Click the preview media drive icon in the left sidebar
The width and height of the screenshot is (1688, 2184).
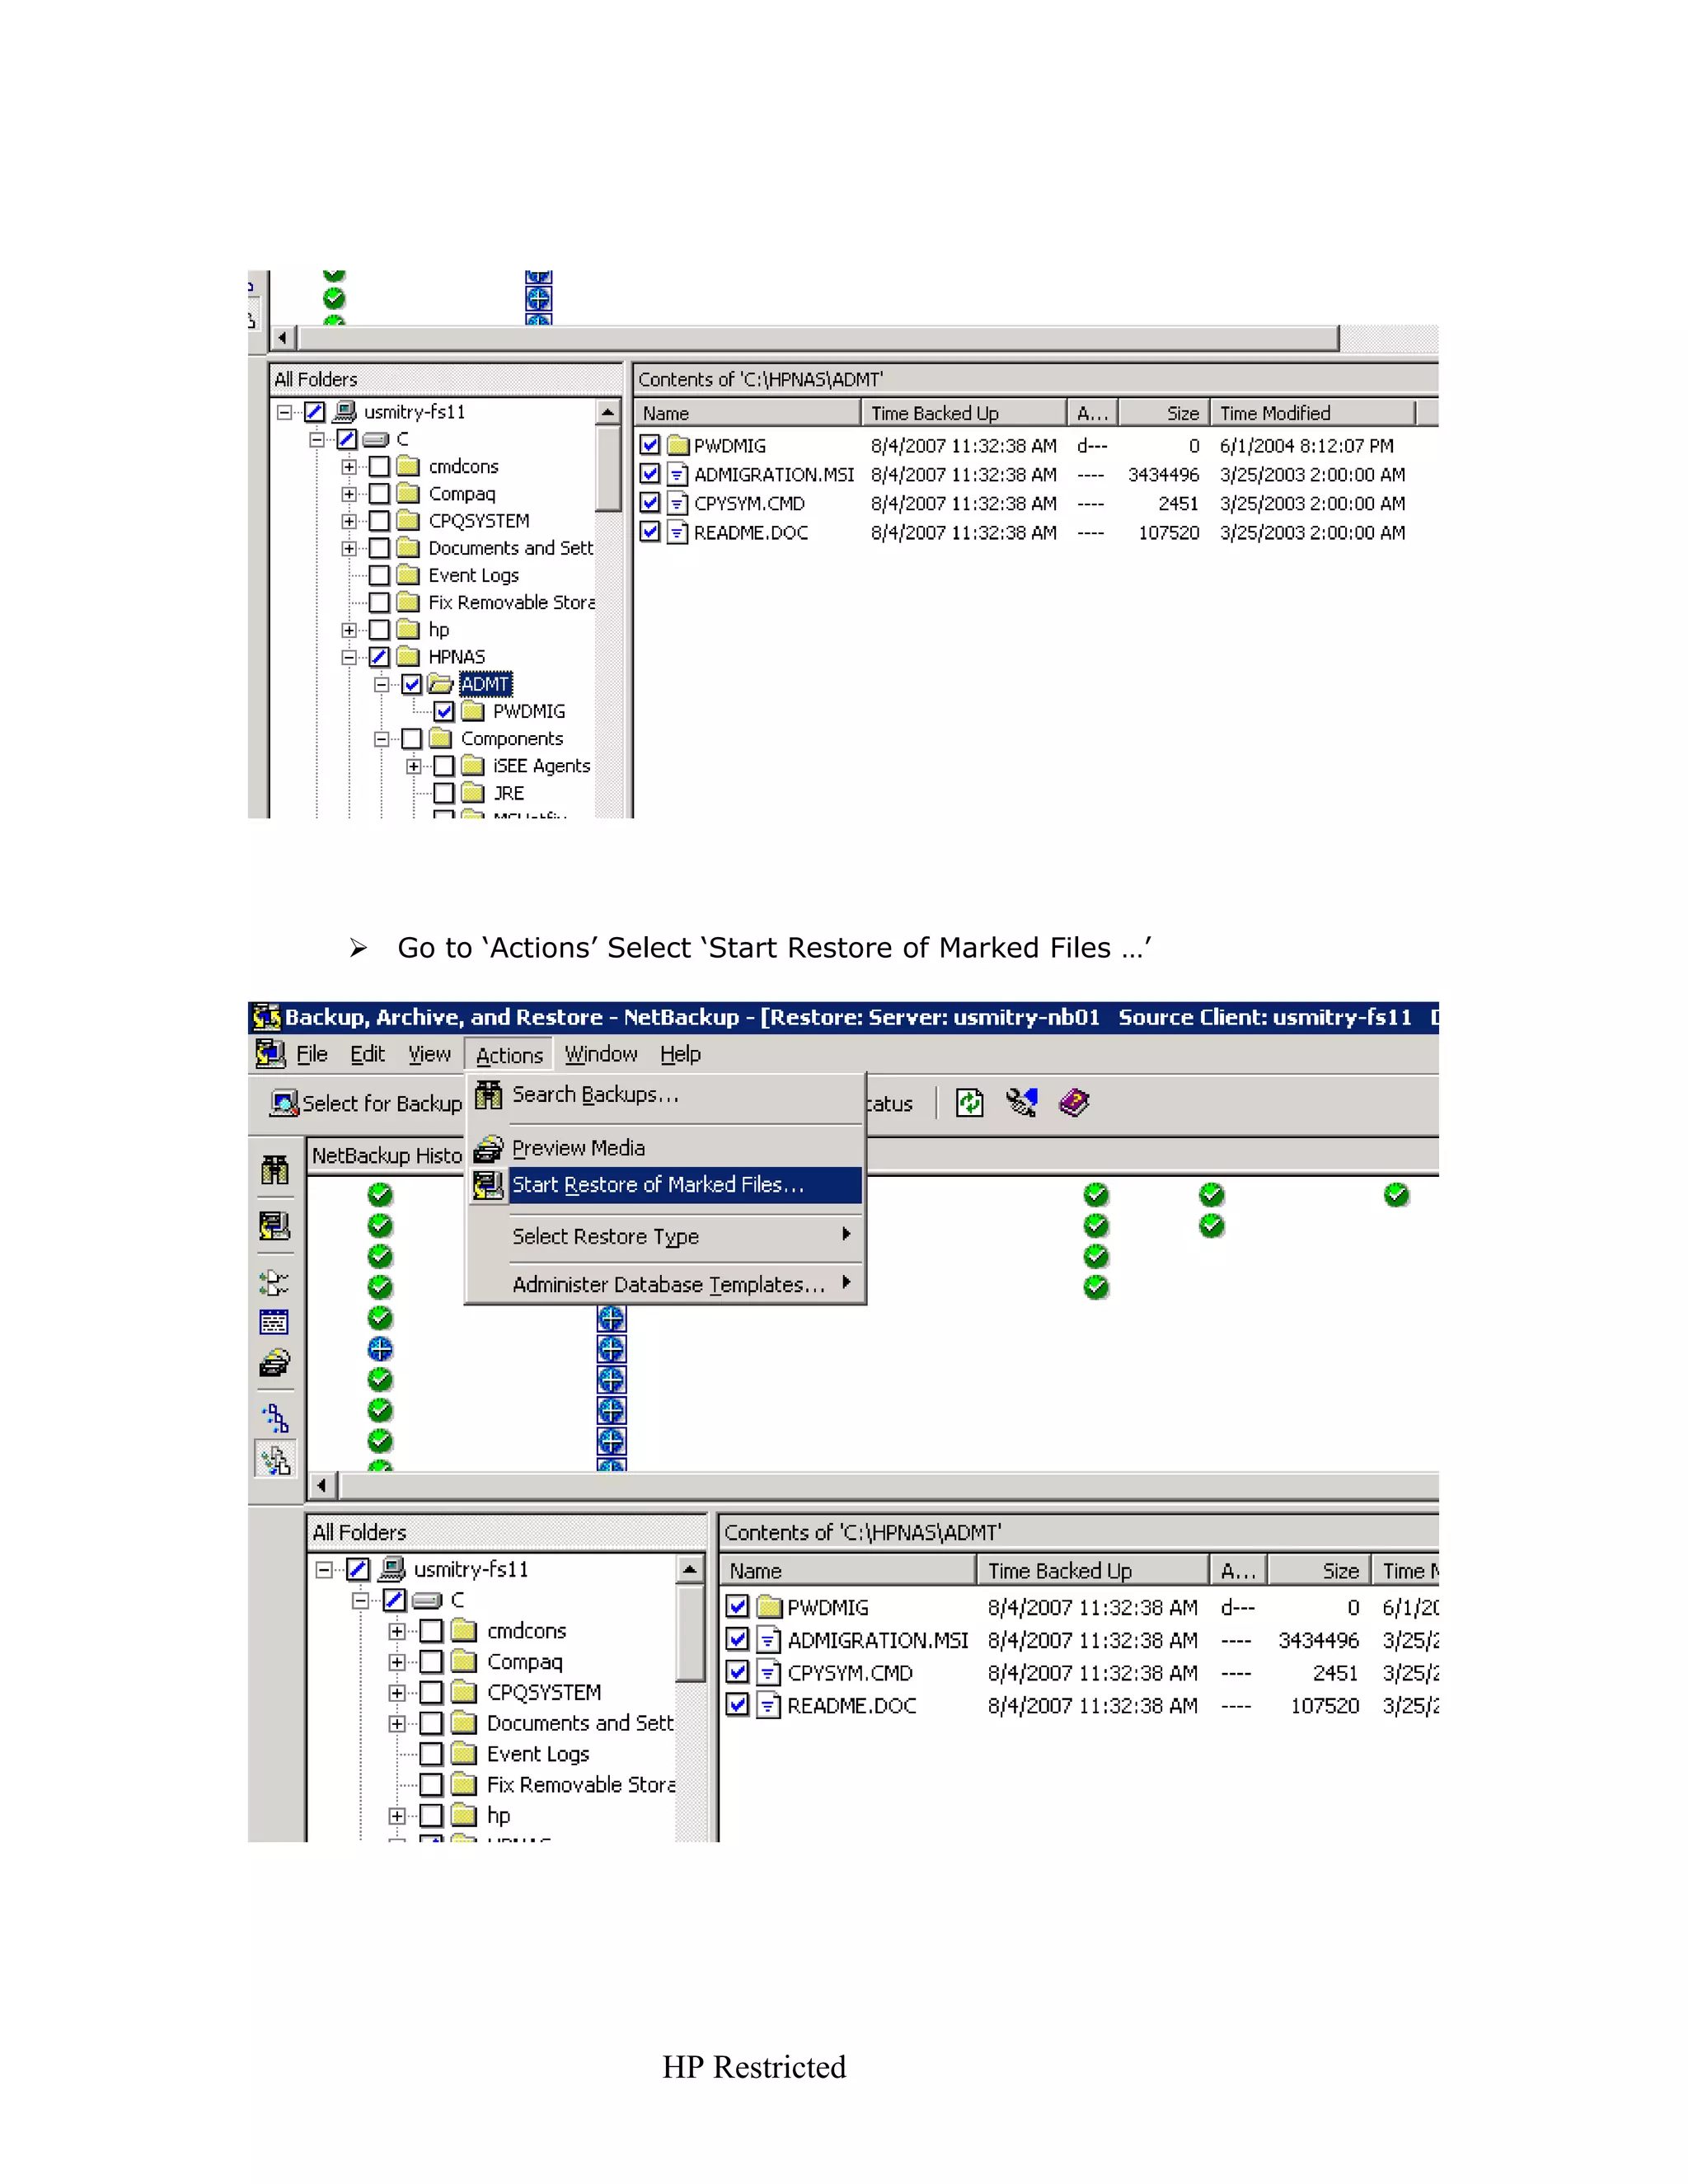[275, 1363]
